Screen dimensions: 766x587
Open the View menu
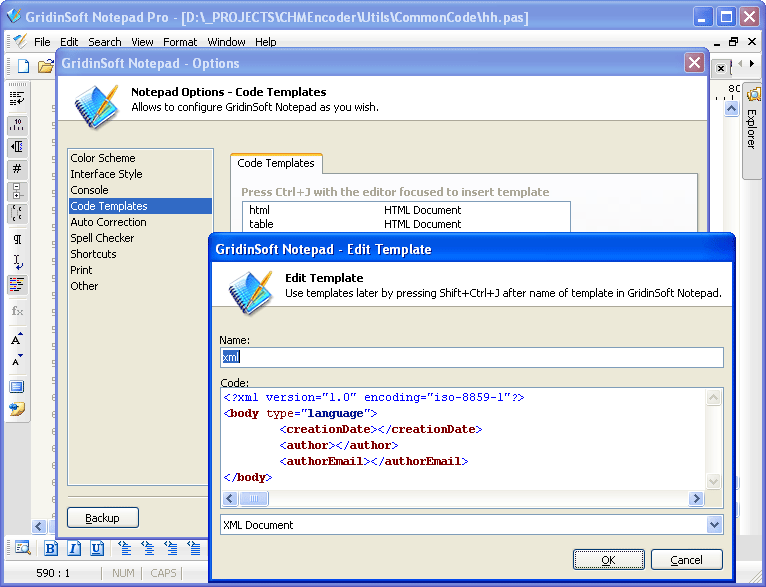tap(142, 42)
